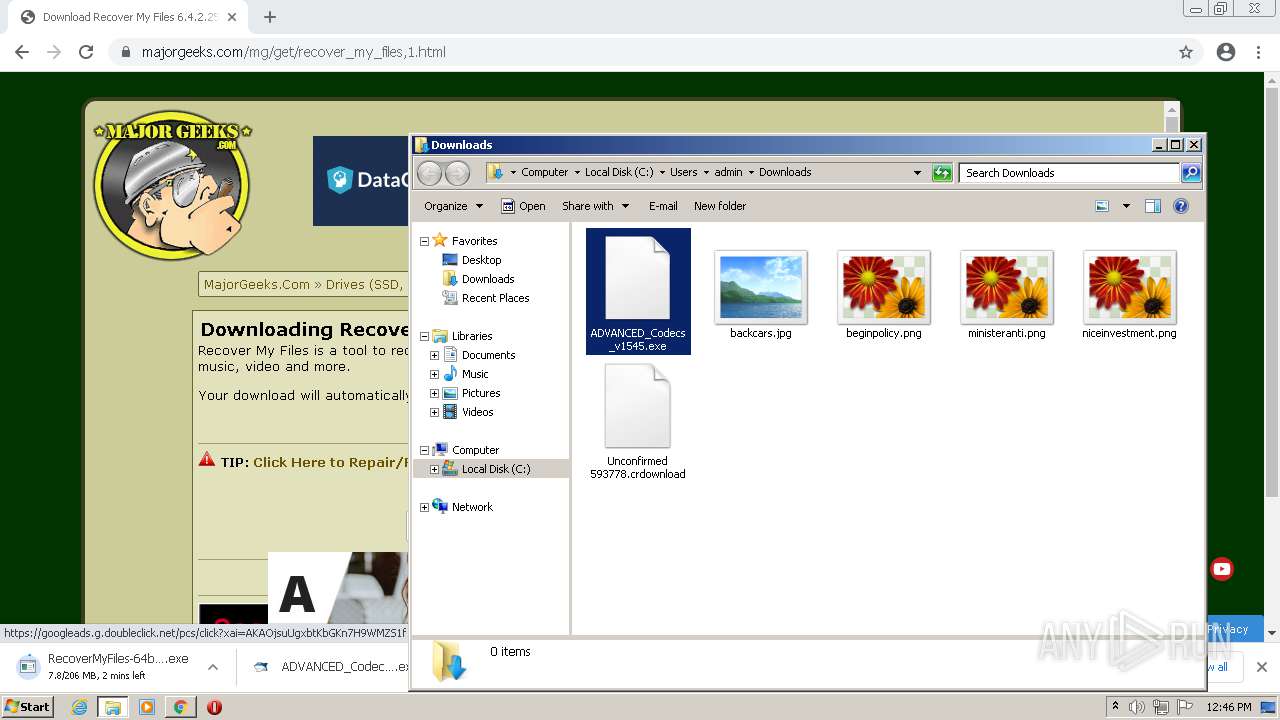The width and height of the screenshot is (1280, 720).
Task: Launch Internet Explorer from taskbar
Action: [79, 707]
